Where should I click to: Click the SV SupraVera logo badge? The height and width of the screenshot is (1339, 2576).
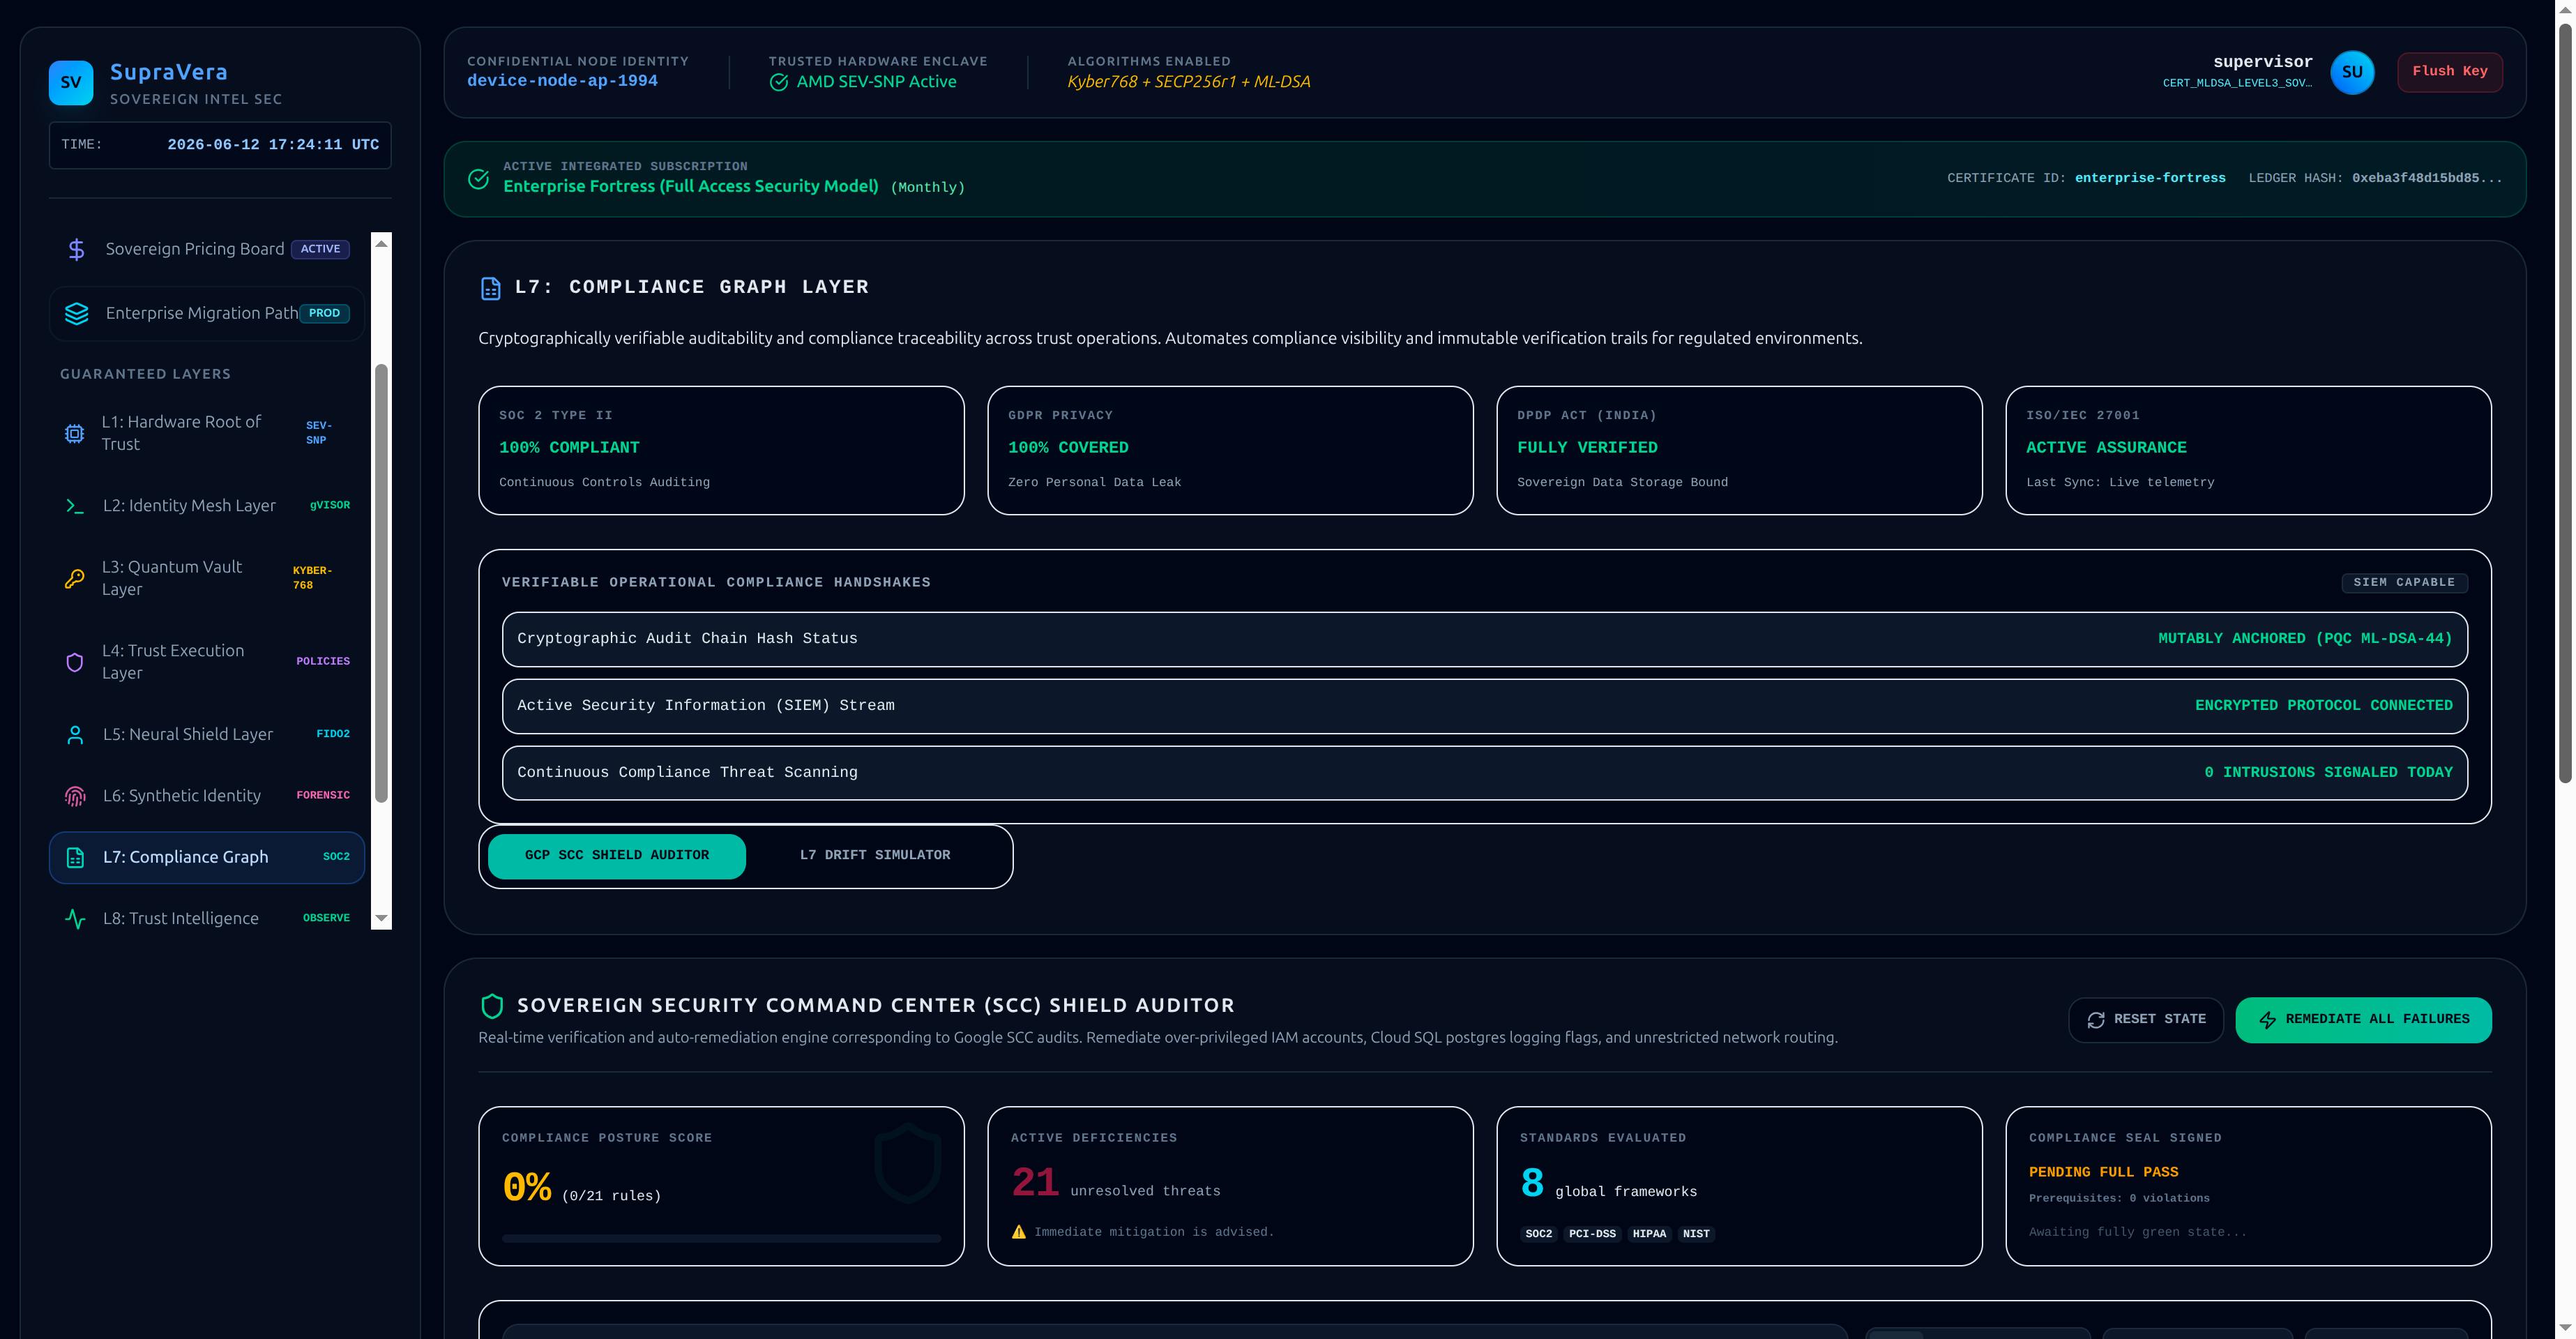[x=71, y=83]
